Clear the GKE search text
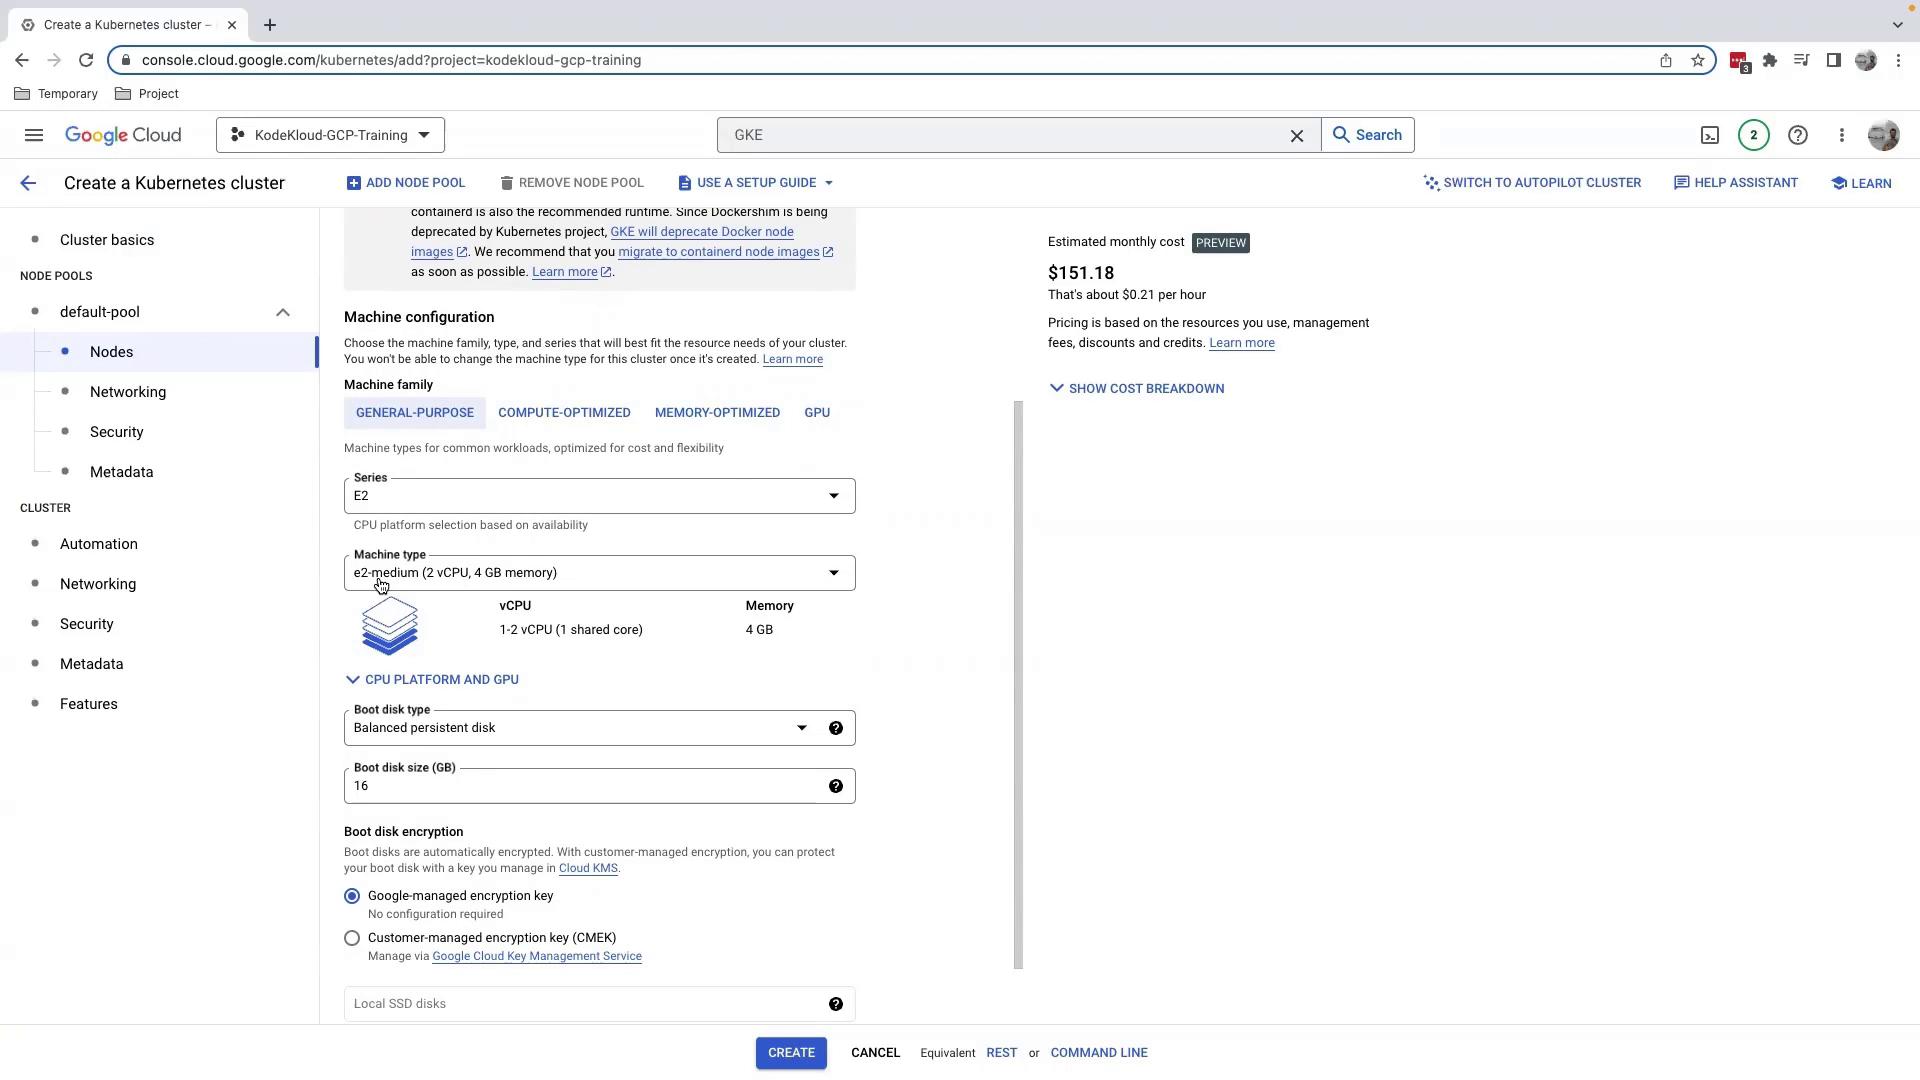 (x=1297, y=135)
